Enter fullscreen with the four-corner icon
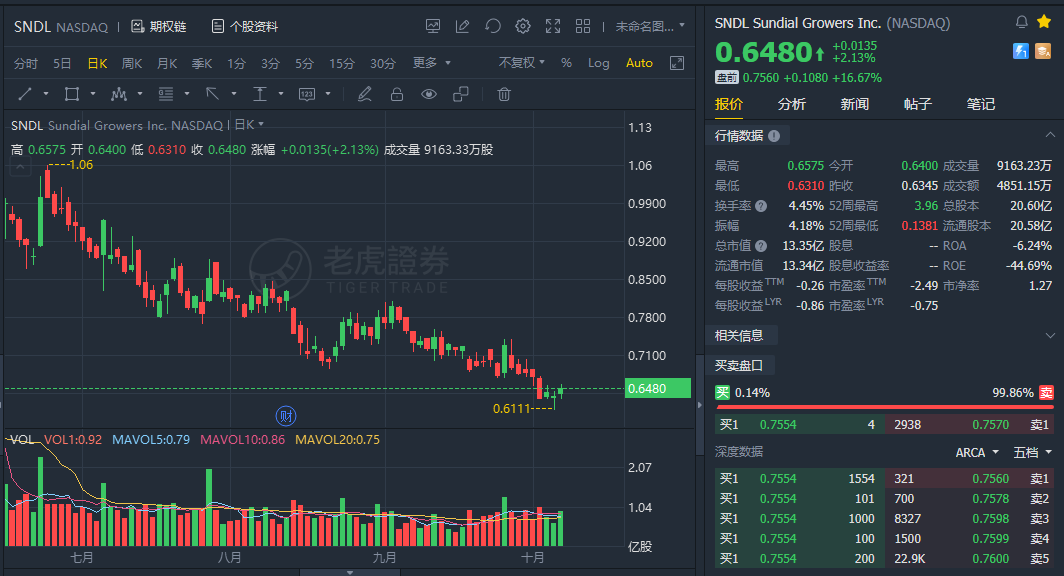The width and height of the screenshot is (1064, 576). point(553,26)
